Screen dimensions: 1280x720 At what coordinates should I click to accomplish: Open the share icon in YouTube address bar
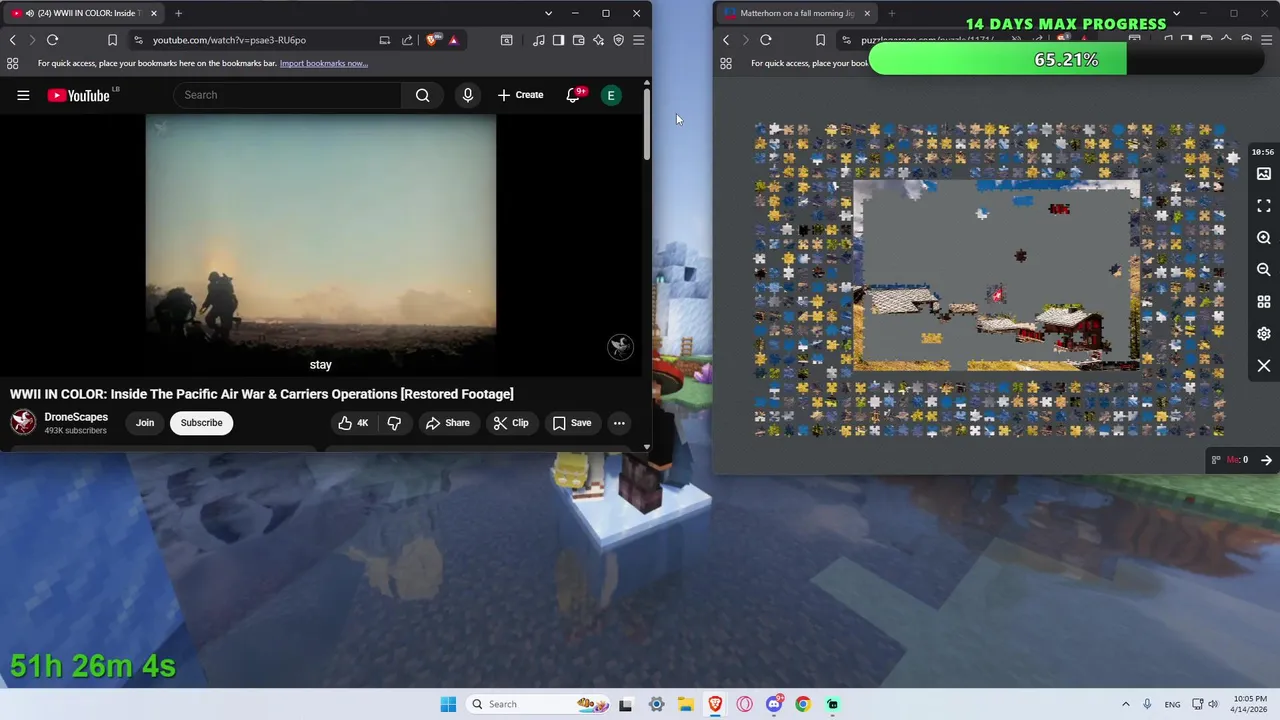(407, 40)
